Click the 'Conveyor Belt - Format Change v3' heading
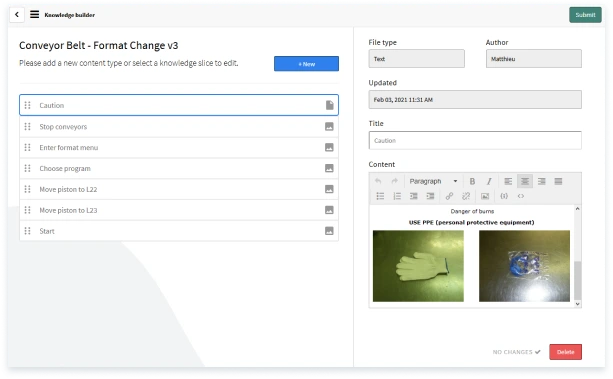This screenshot has width=613, height=379. pos(99,45)
